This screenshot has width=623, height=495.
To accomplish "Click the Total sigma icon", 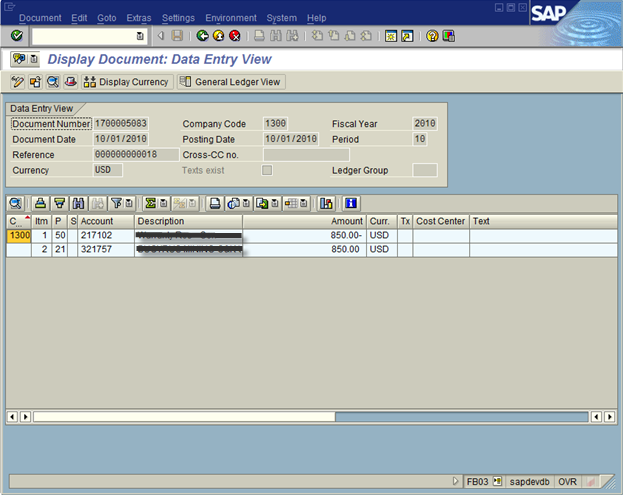I will 150,204.
